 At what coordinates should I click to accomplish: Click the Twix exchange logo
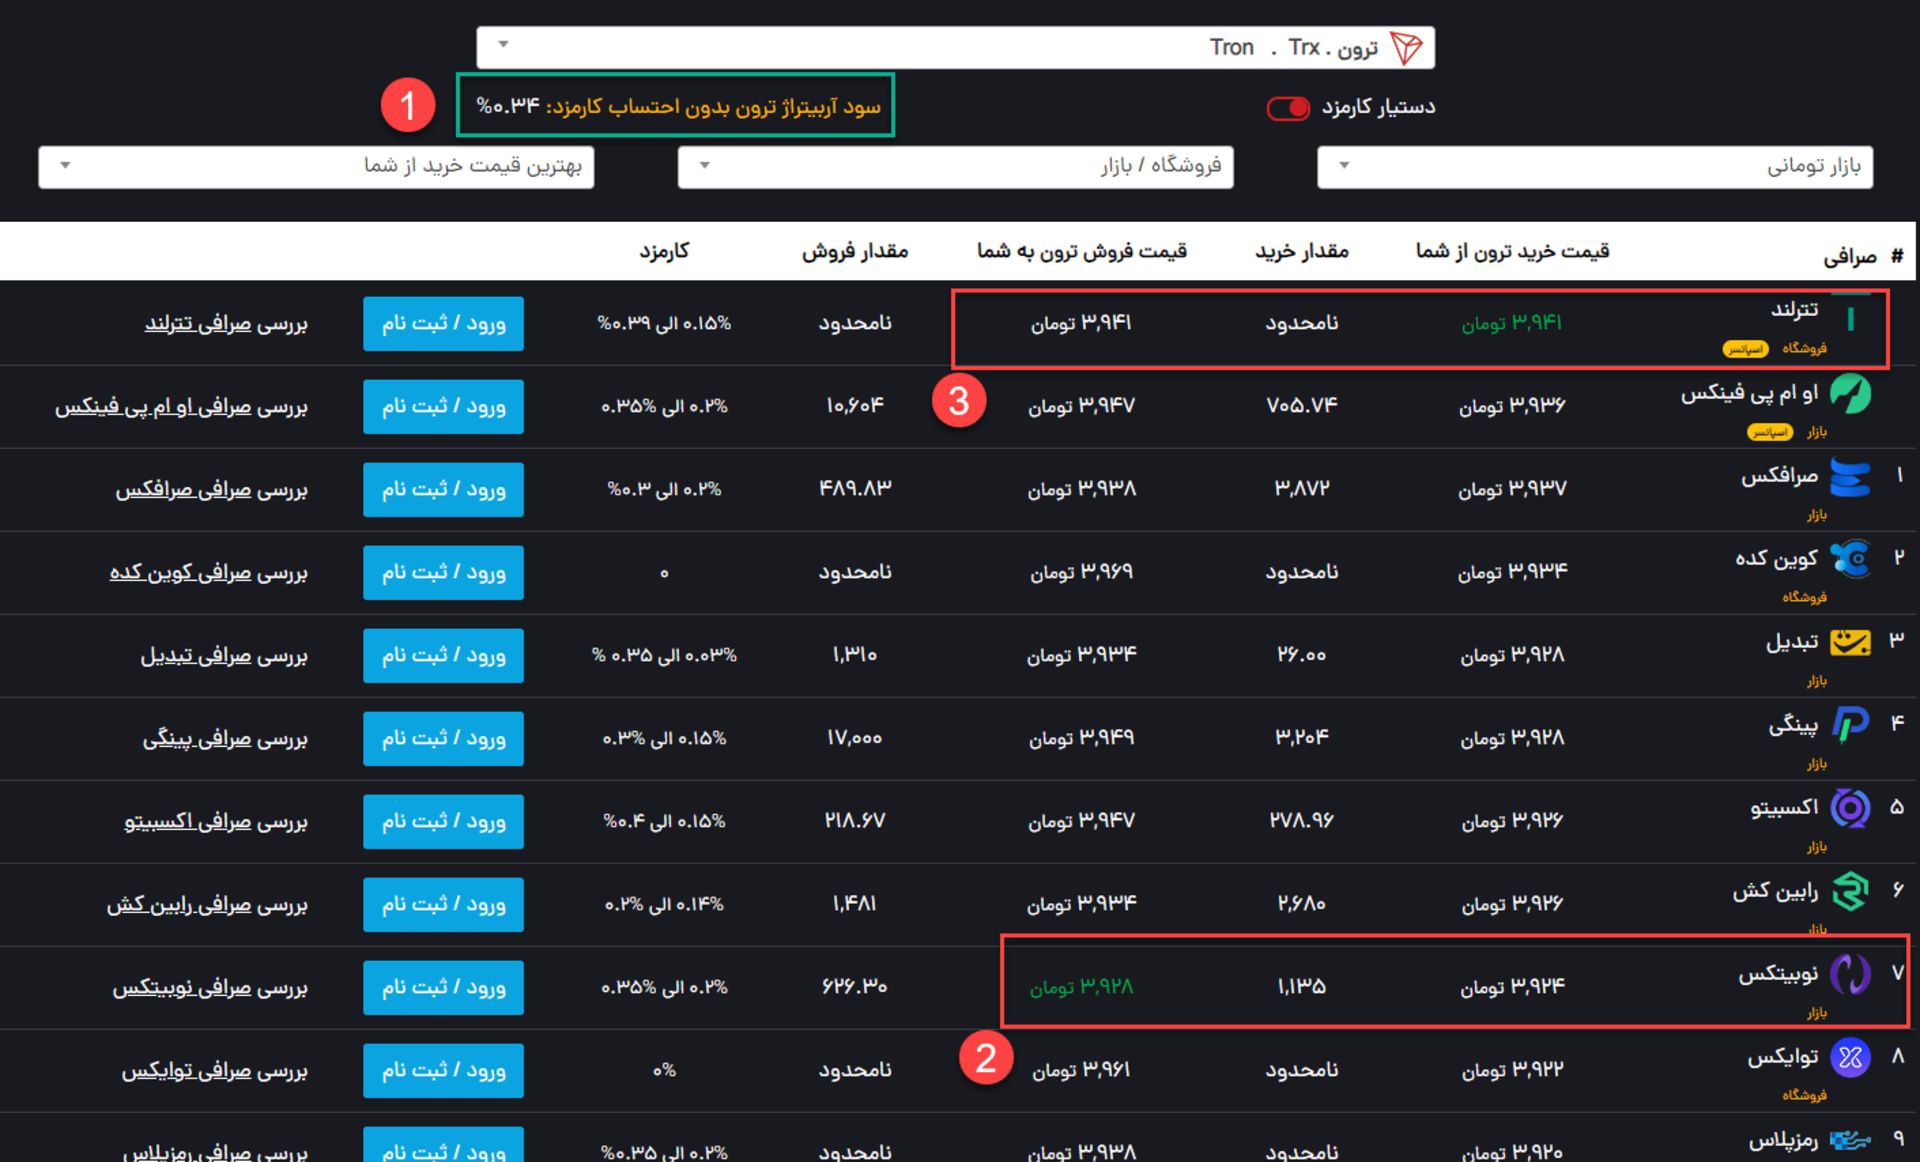tap(1850, 1057)
